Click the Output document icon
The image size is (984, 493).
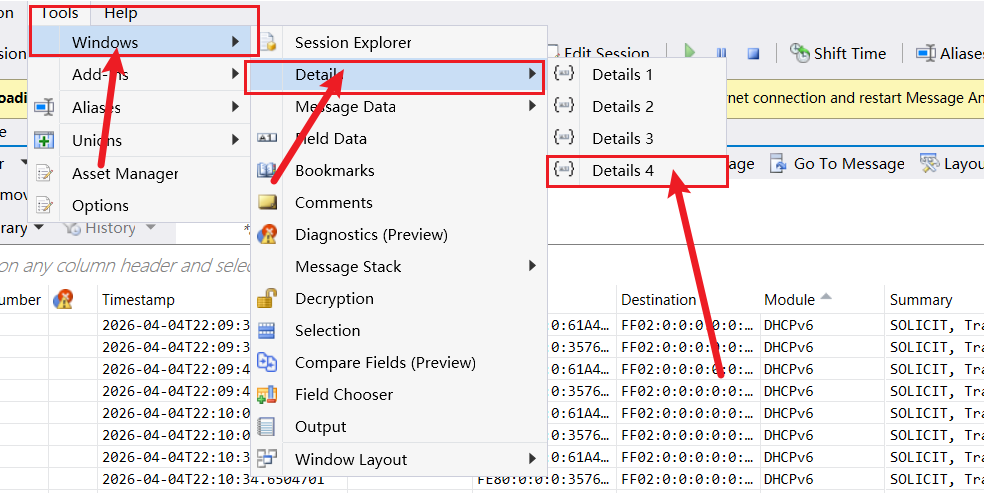[x=267, y=426]
